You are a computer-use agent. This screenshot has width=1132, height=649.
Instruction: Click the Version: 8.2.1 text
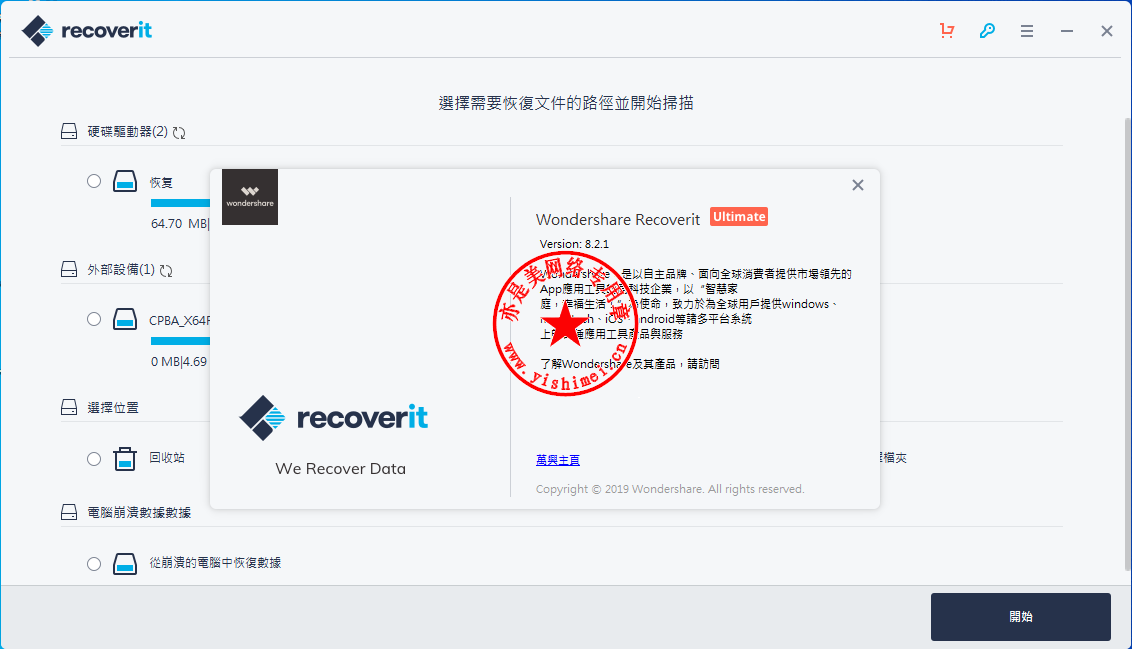click(x=574, y=244)
